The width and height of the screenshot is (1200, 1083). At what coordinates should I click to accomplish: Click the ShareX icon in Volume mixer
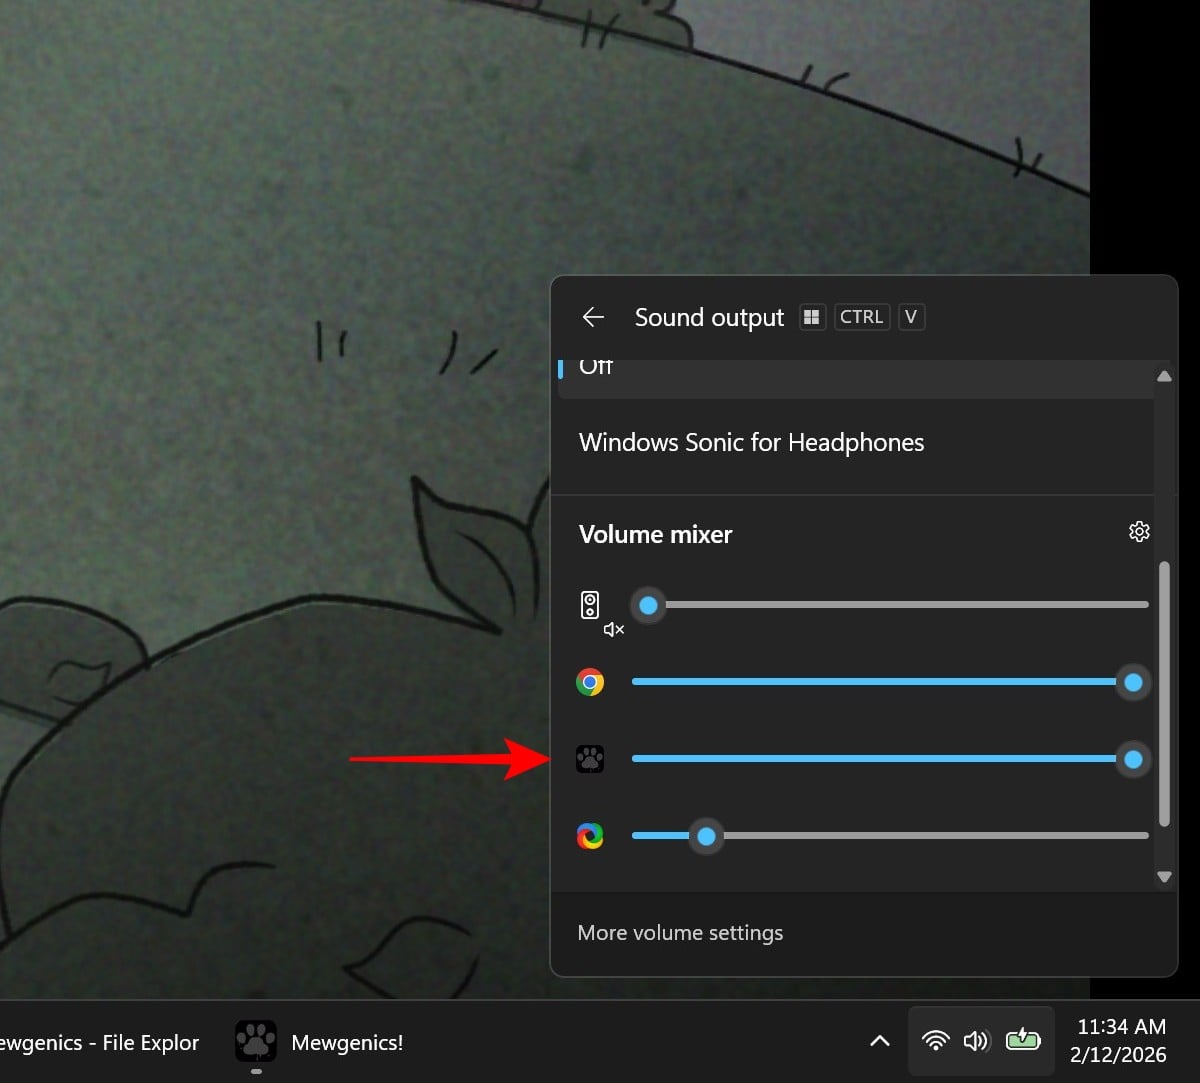(x=590, y=836)
